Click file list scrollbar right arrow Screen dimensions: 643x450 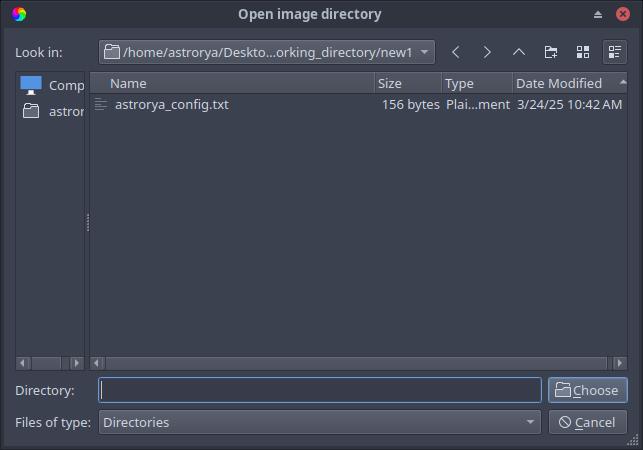click(x=620, y=363)
